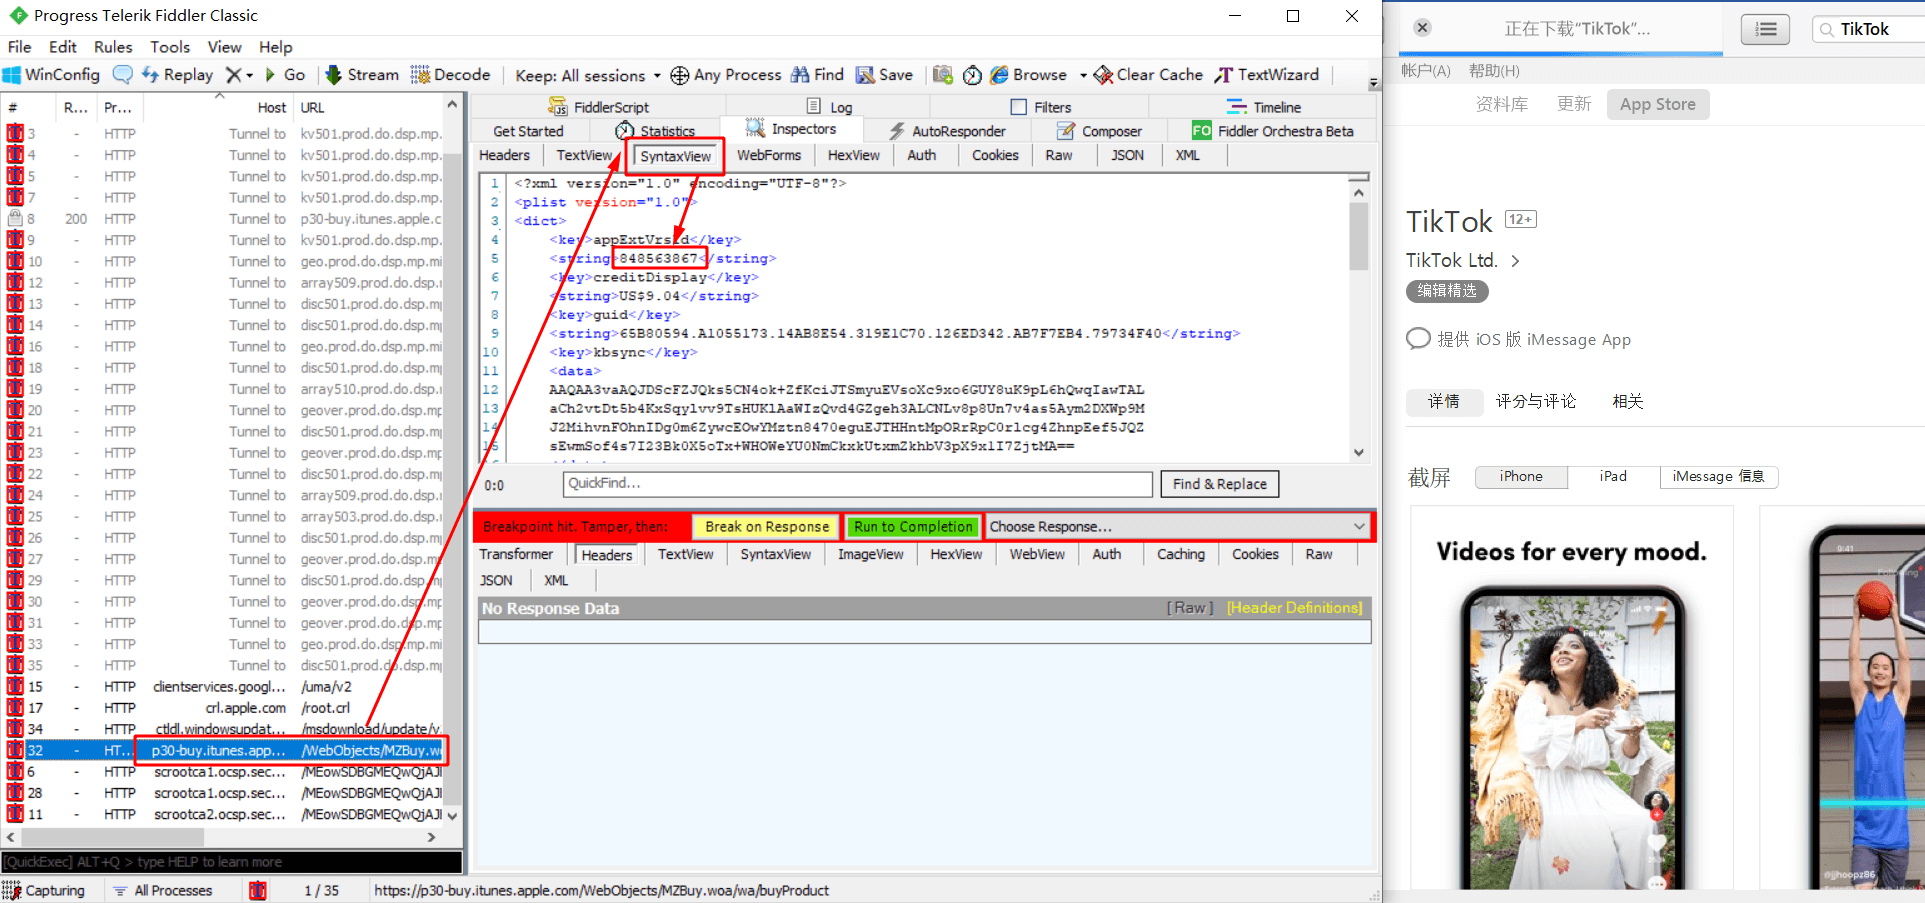The image size is (1925, 903).
Task: Open Fiddler Orchestra Beta tab
Action: point(1272,131)
